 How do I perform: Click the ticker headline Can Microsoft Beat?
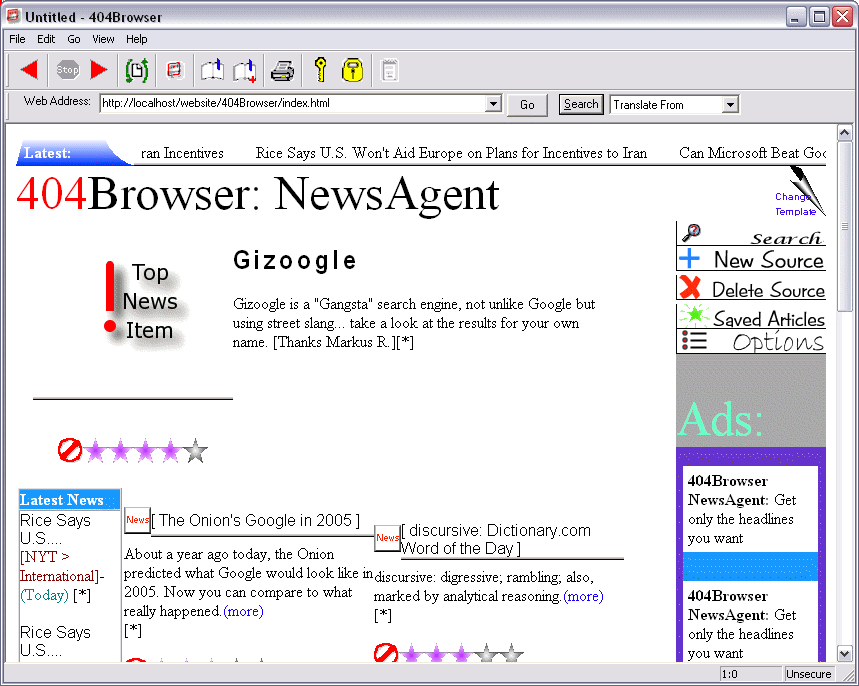pyautogui.click(x=752, y=153)
